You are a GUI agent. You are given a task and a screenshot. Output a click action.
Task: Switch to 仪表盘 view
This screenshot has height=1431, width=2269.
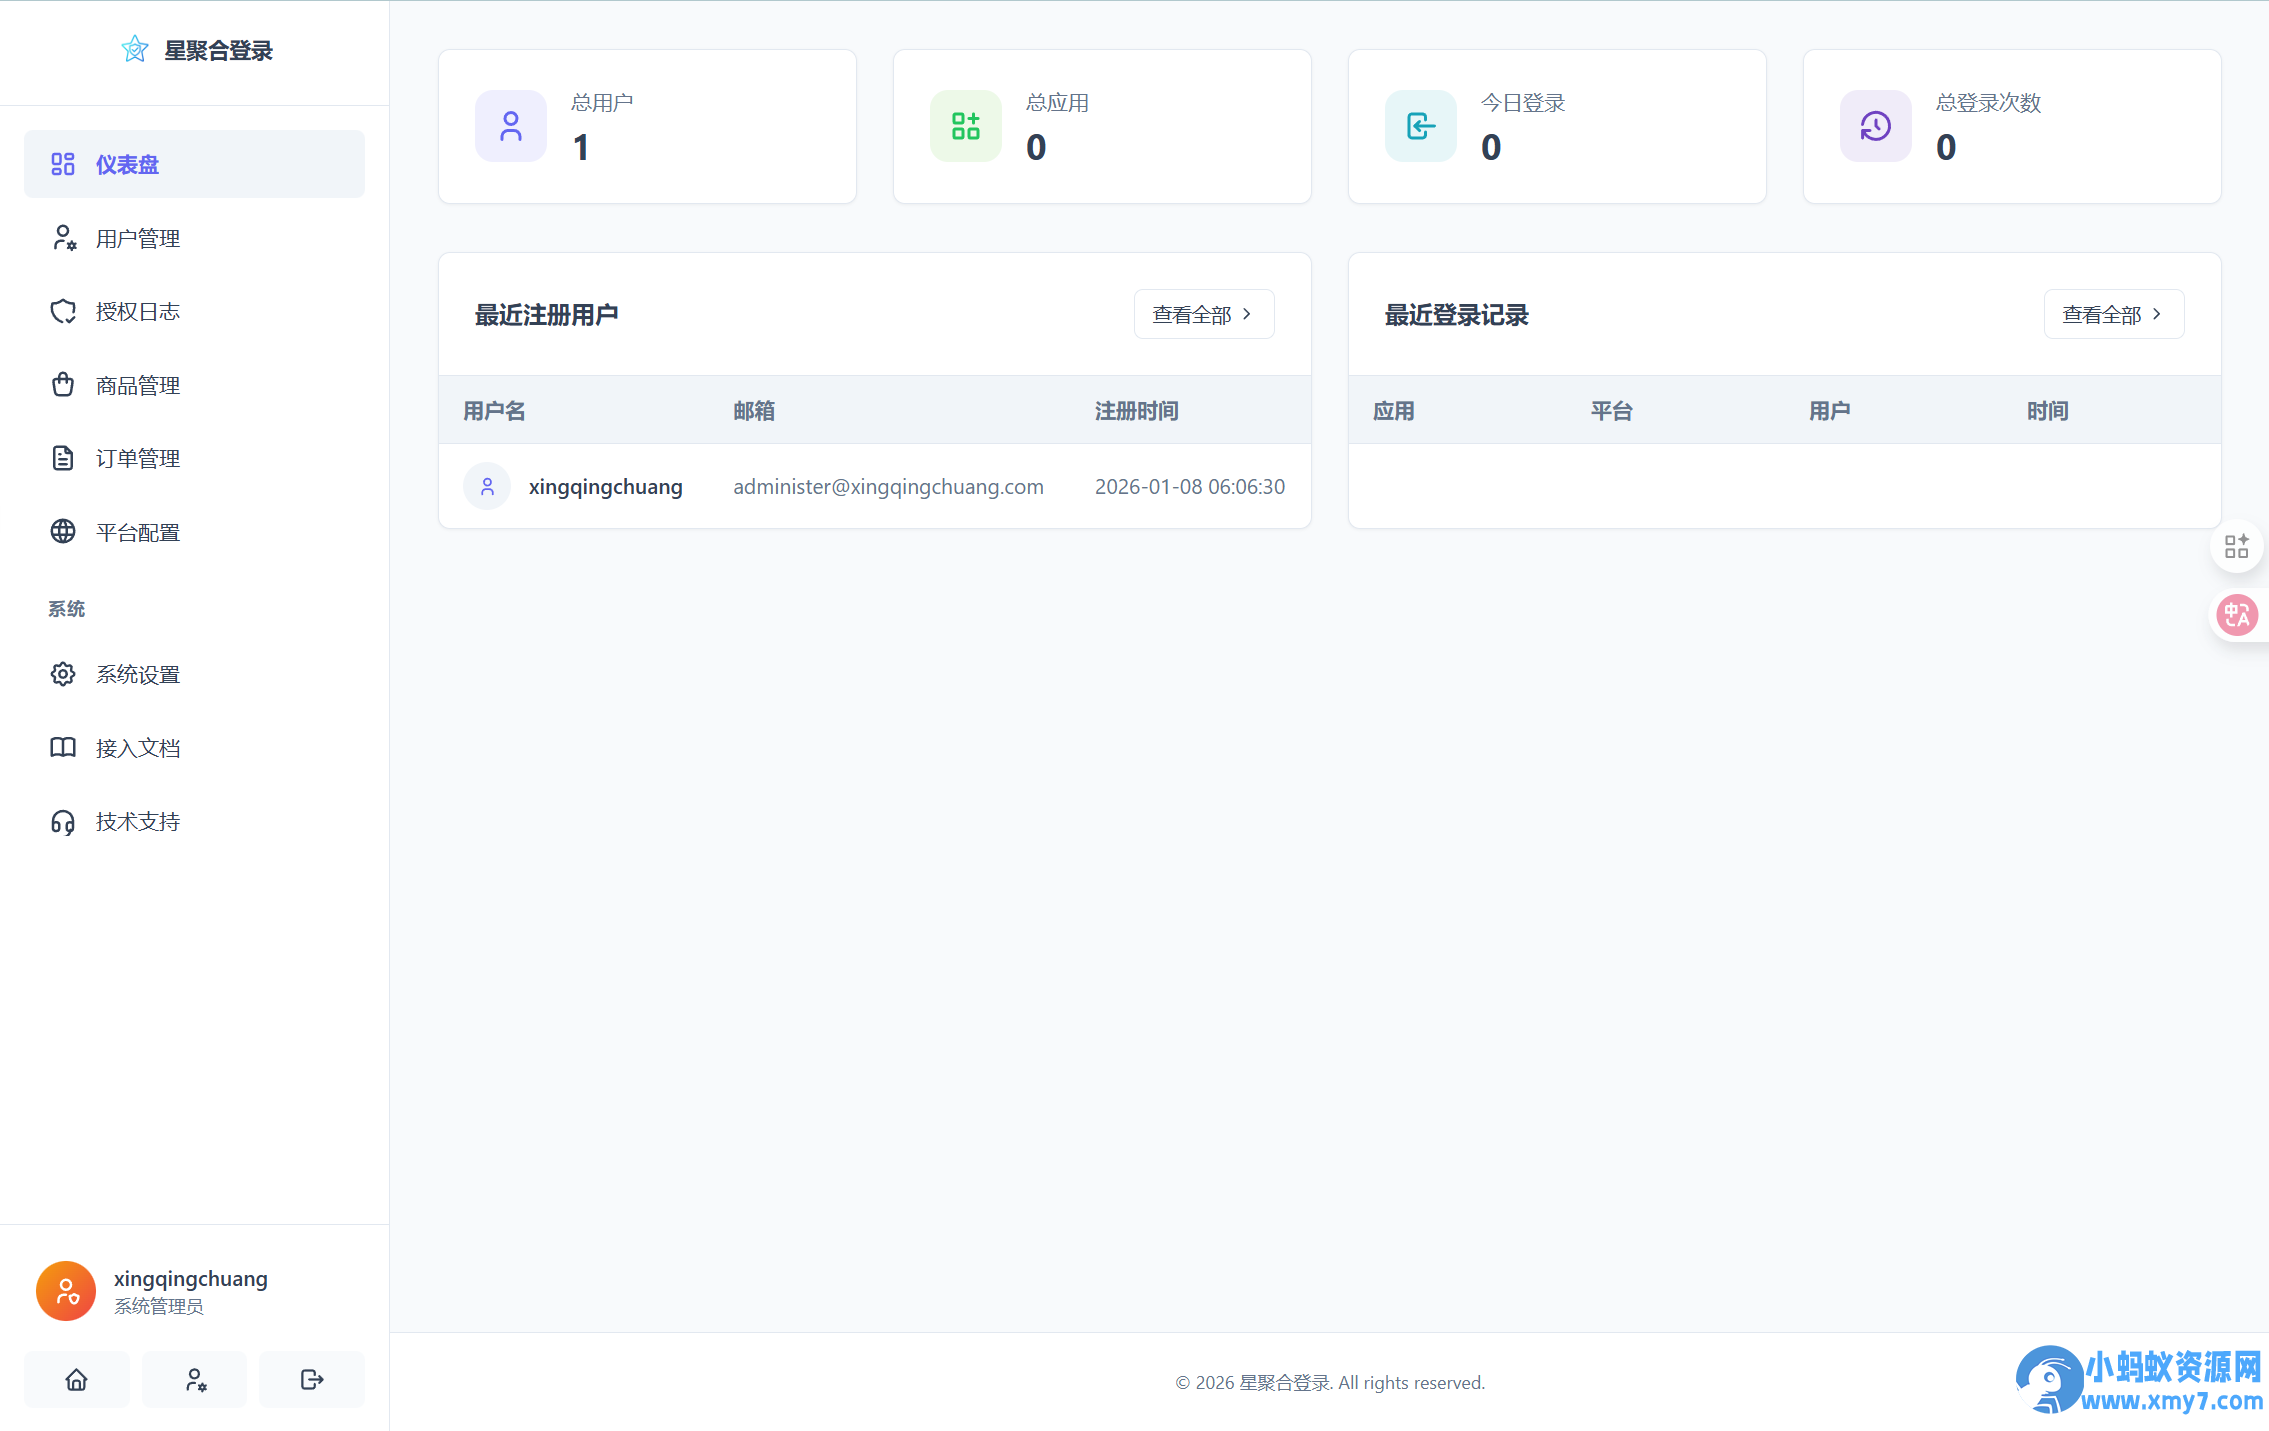tap(127, 163)
